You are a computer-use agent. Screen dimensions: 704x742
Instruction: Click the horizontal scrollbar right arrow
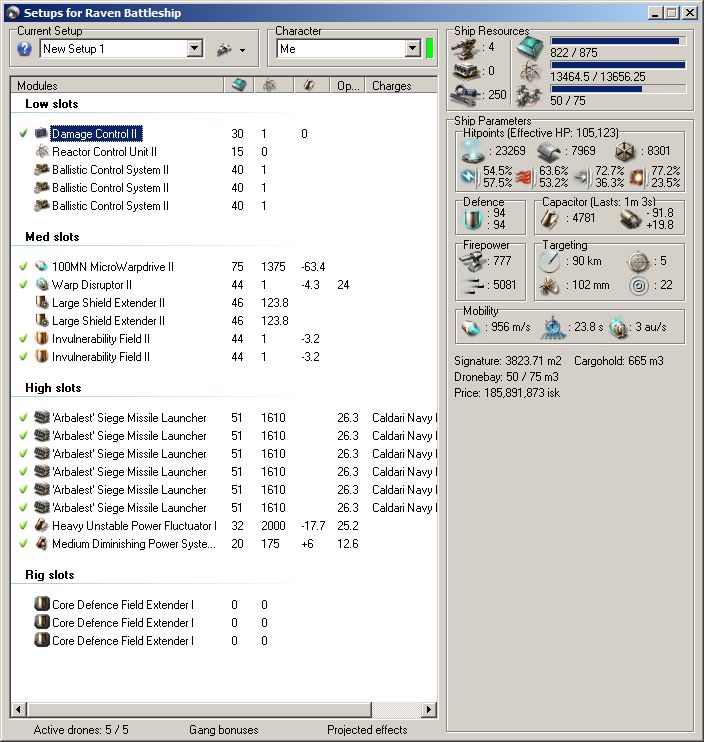click(x=429, y=709)
